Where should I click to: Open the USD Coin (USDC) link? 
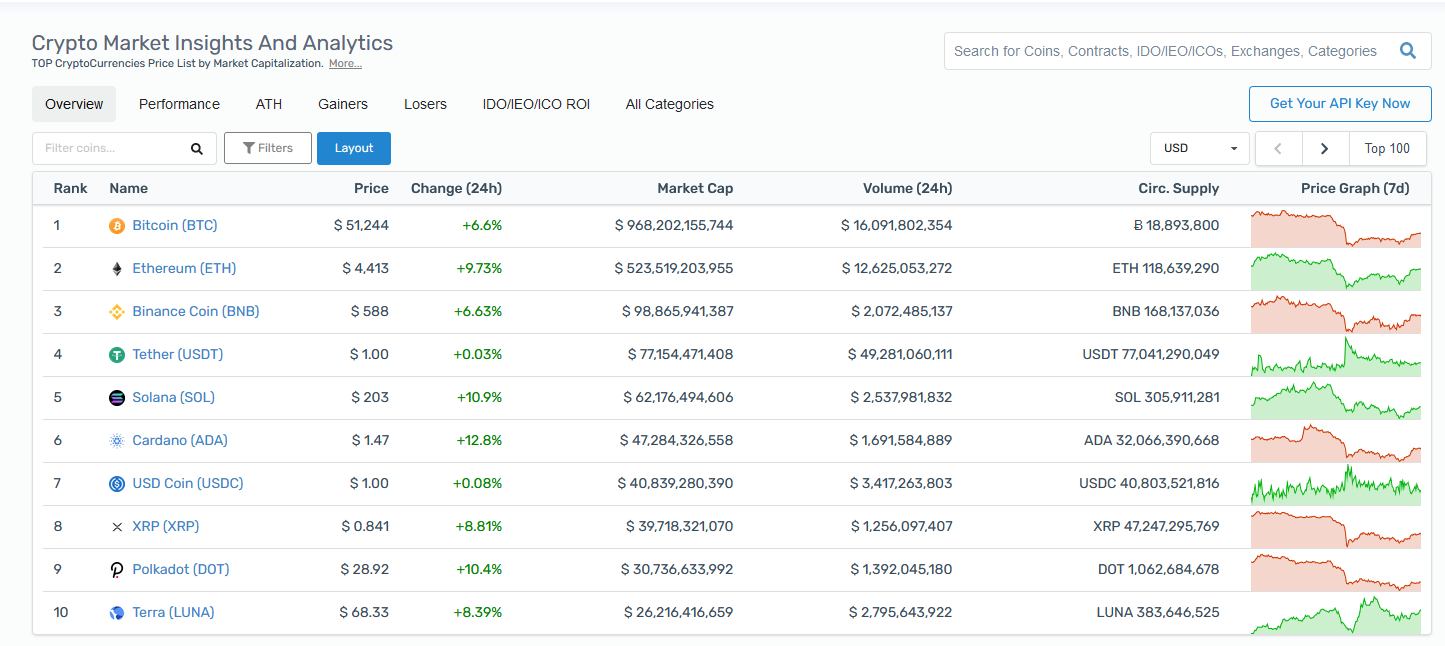coord(188,484)
